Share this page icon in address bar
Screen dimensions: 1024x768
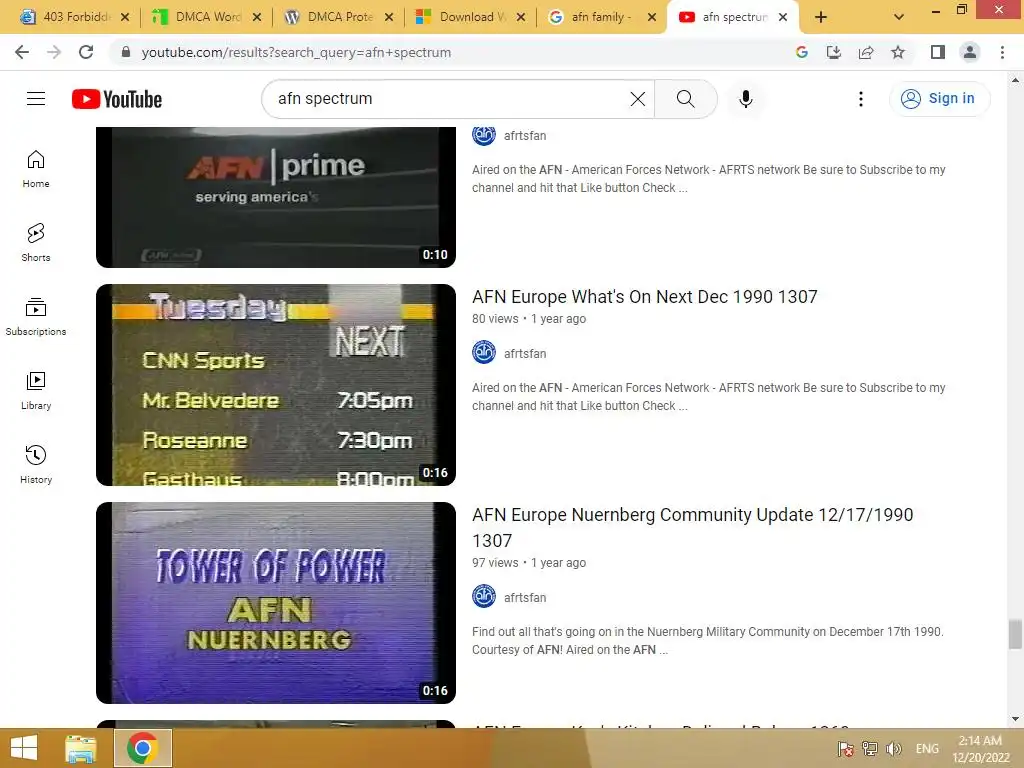coord(866,52)
